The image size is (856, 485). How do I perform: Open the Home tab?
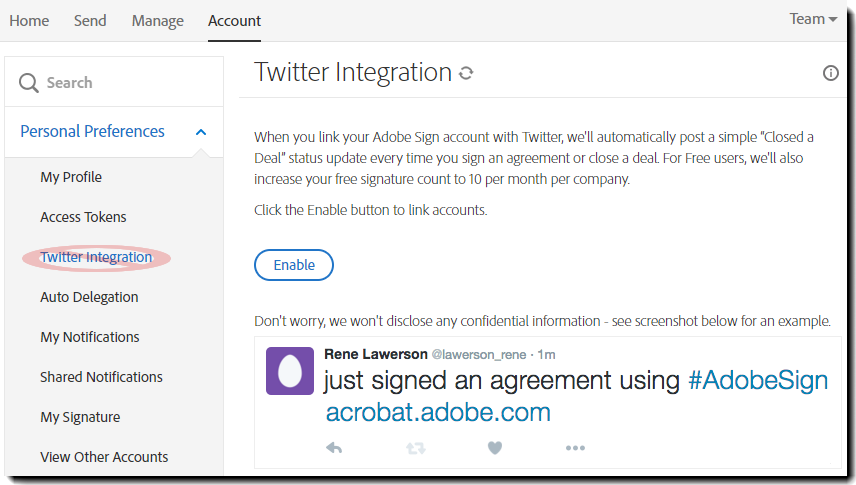point(29,20)
